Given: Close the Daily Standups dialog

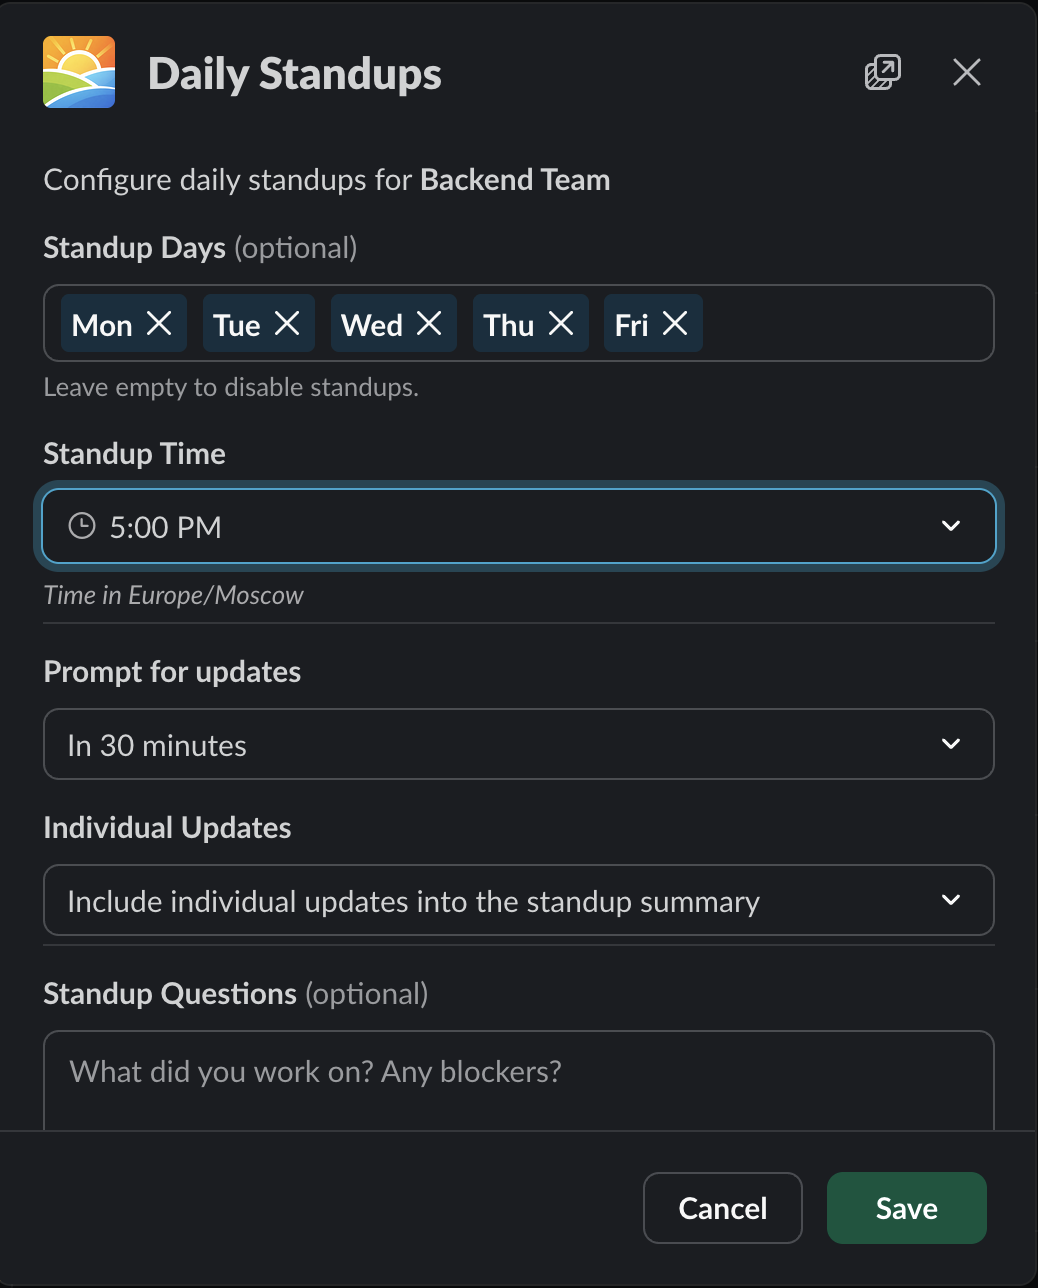Looking at the screenshot, I should pyautogui.click(x=966, y=72).
